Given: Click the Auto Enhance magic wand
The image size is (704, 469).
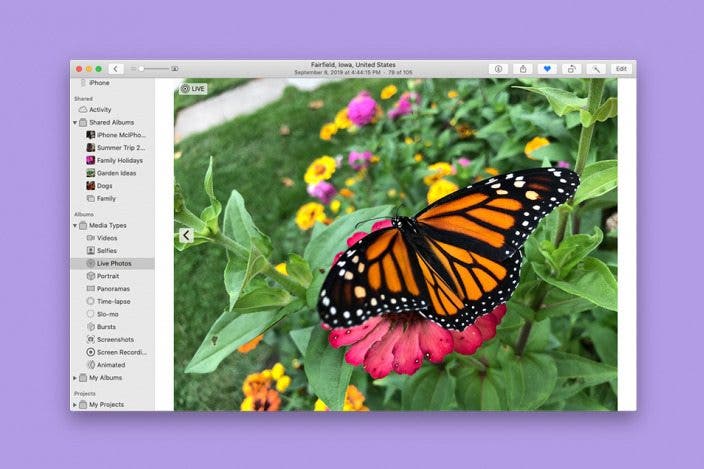Looking at the screenshot, I should pyautogui.click(x=596, y=69).
